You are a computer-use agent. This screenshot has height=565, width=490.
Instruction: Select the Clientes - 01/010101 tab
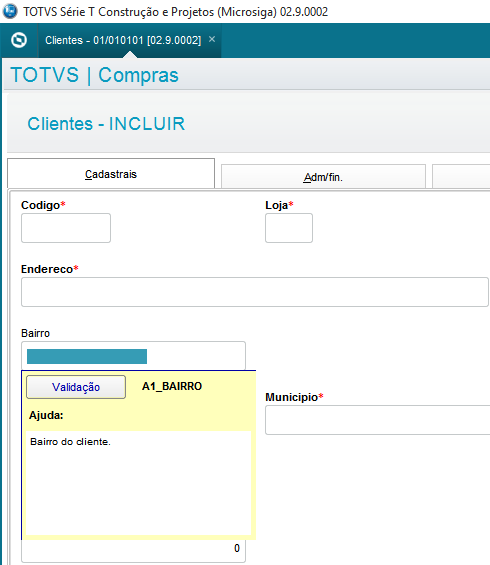(123, 40)
